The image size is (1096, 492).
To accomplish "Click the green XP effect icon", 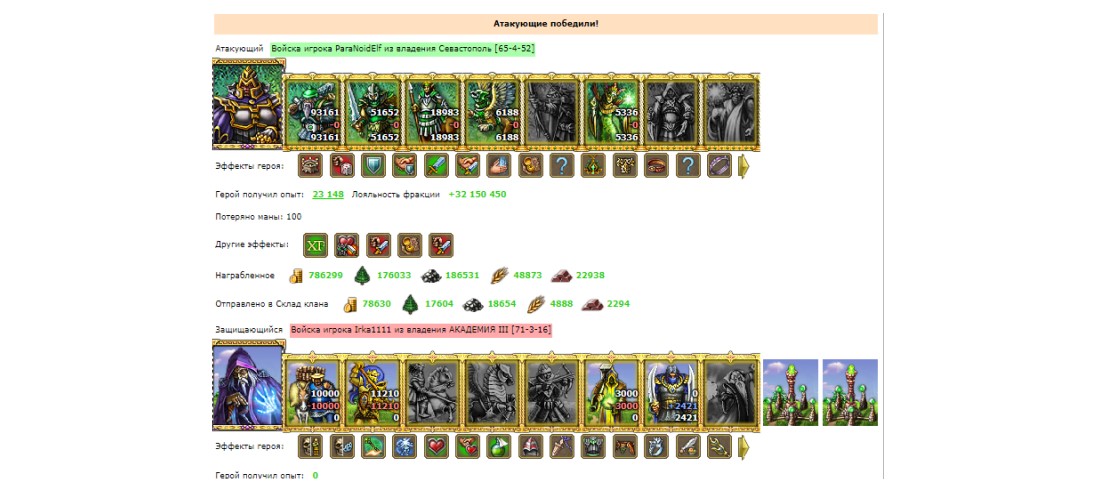I will pos(315,245).
